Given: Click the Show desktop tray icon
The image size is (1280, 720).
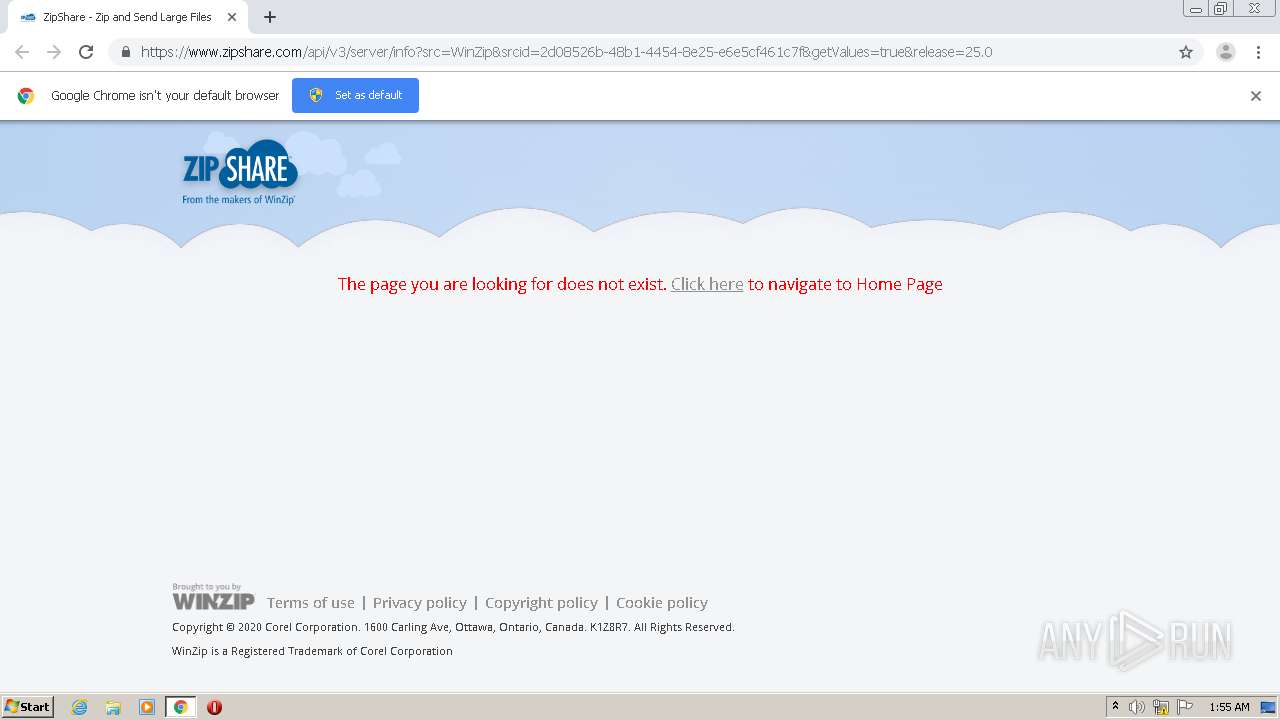Looking at the screenshot, I should tap(1268, 707).
